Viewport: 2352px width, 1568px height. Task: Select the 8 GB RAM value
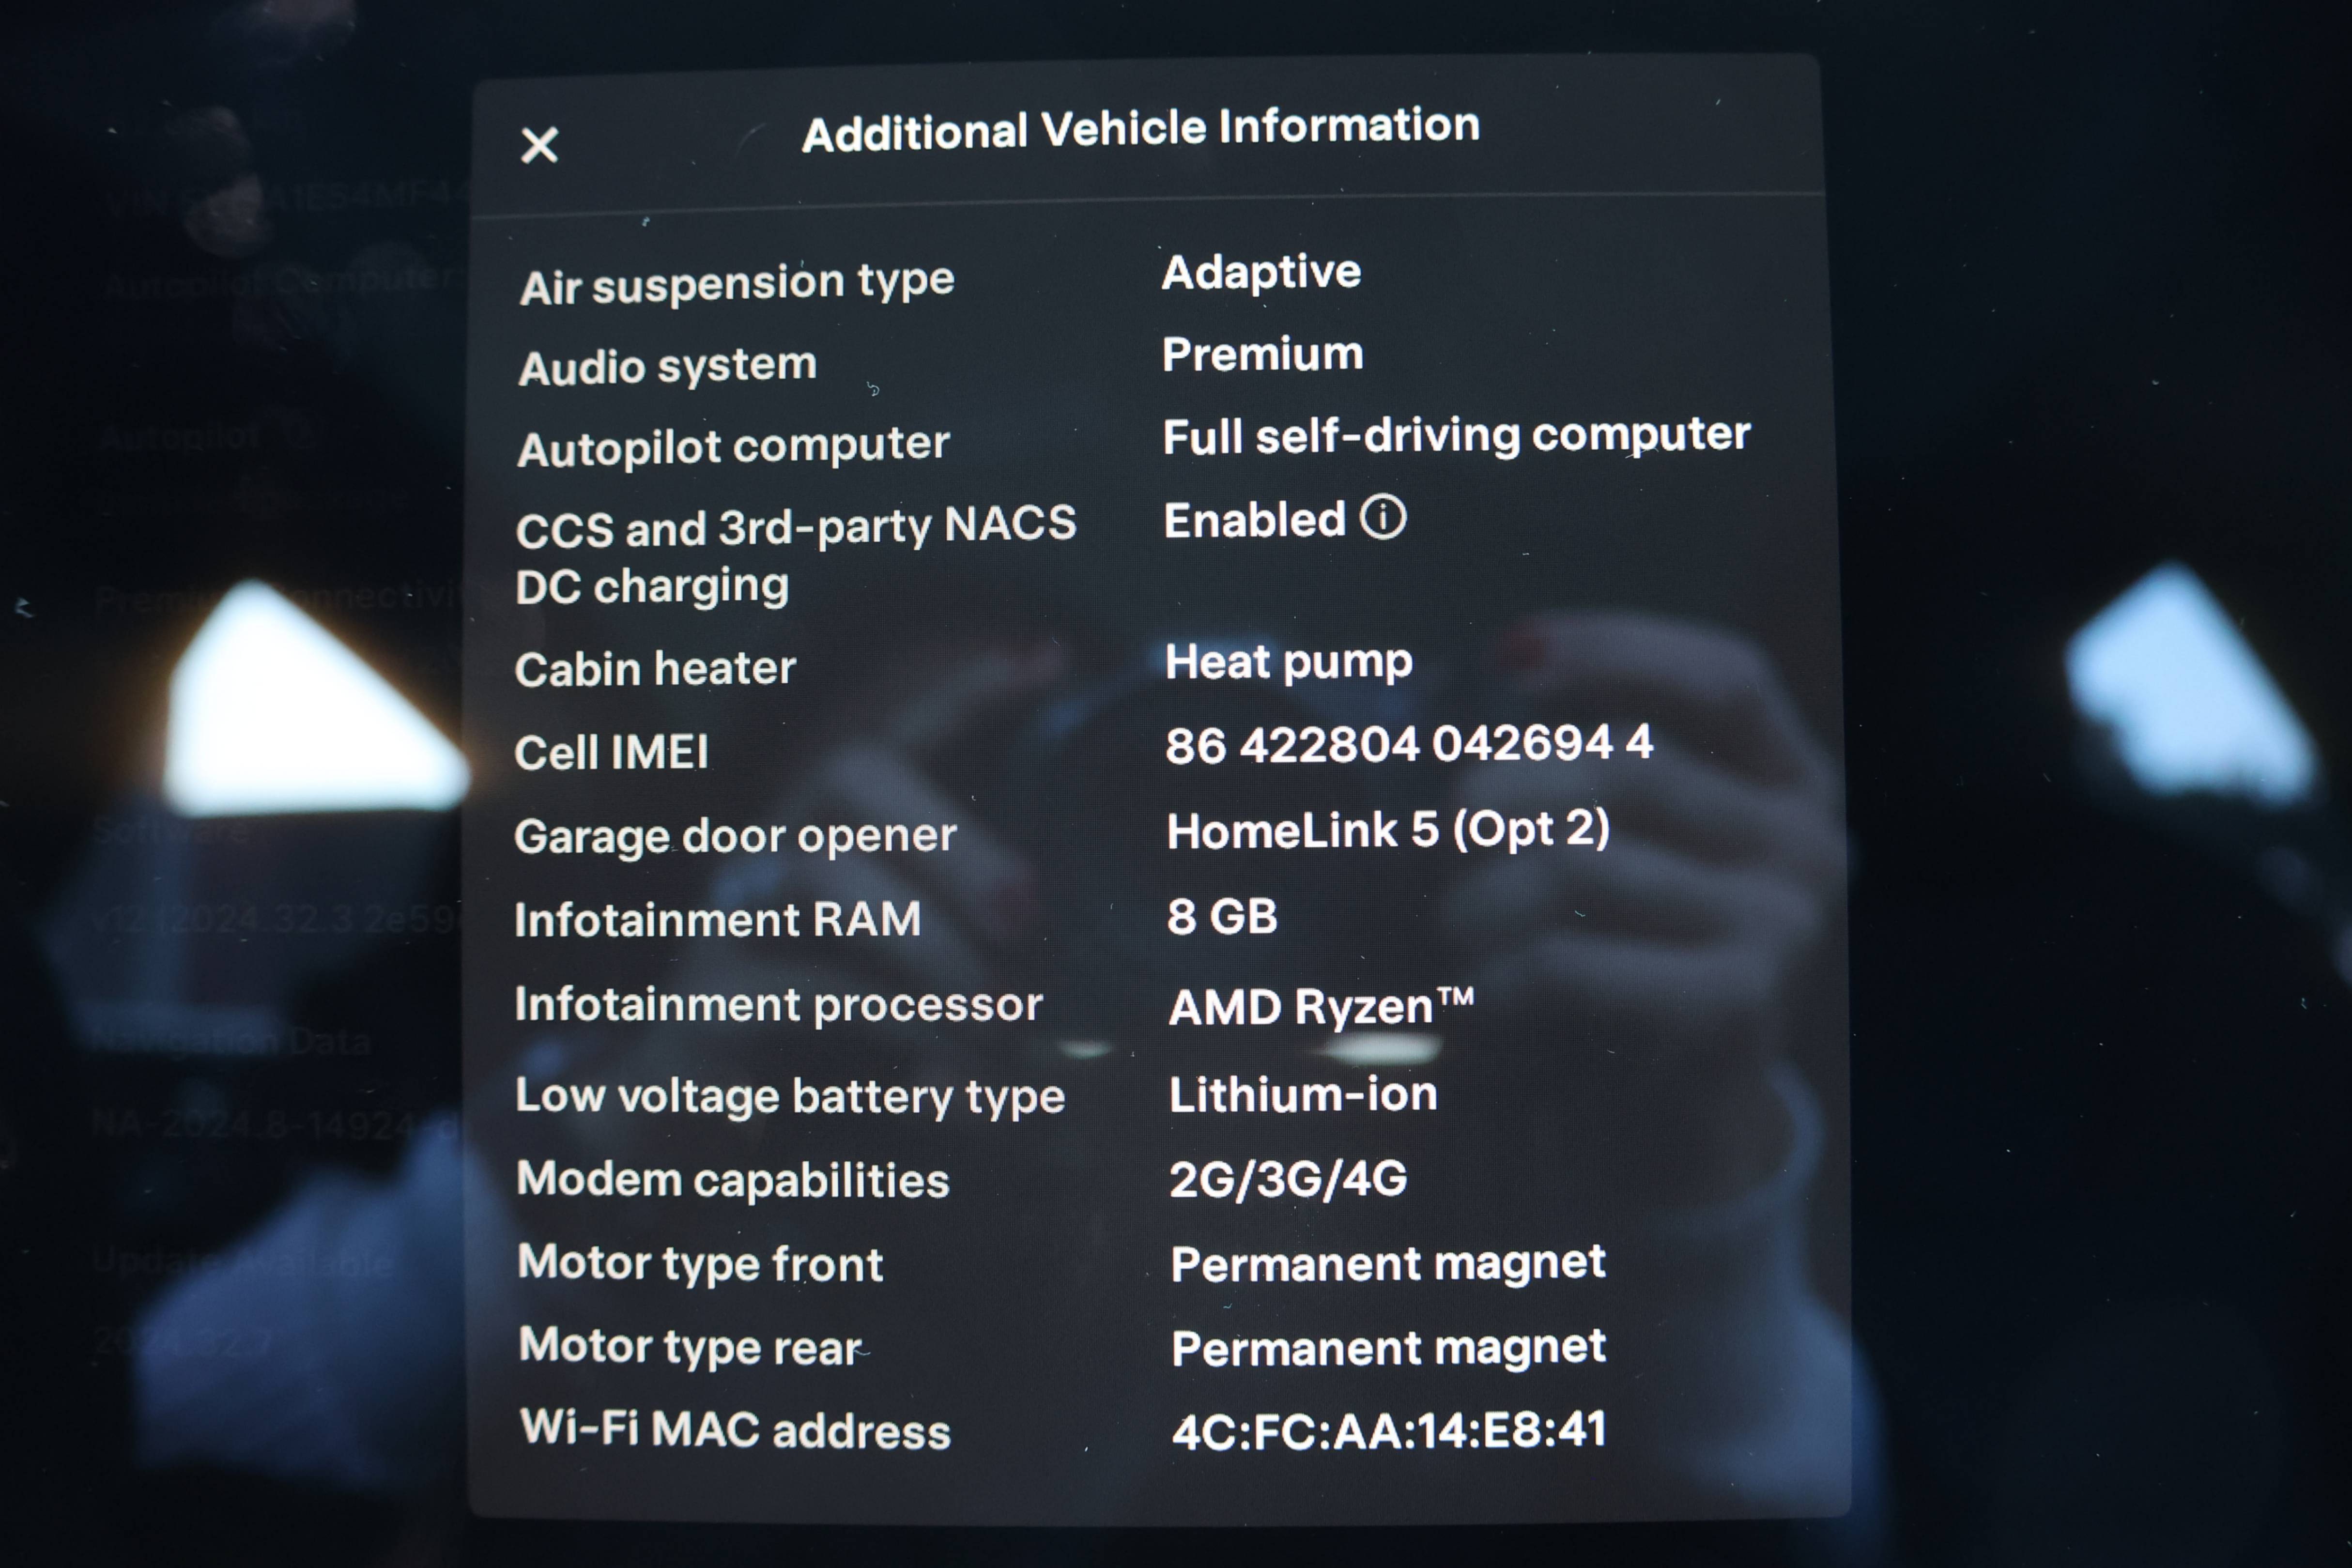tap(1222, 916)
